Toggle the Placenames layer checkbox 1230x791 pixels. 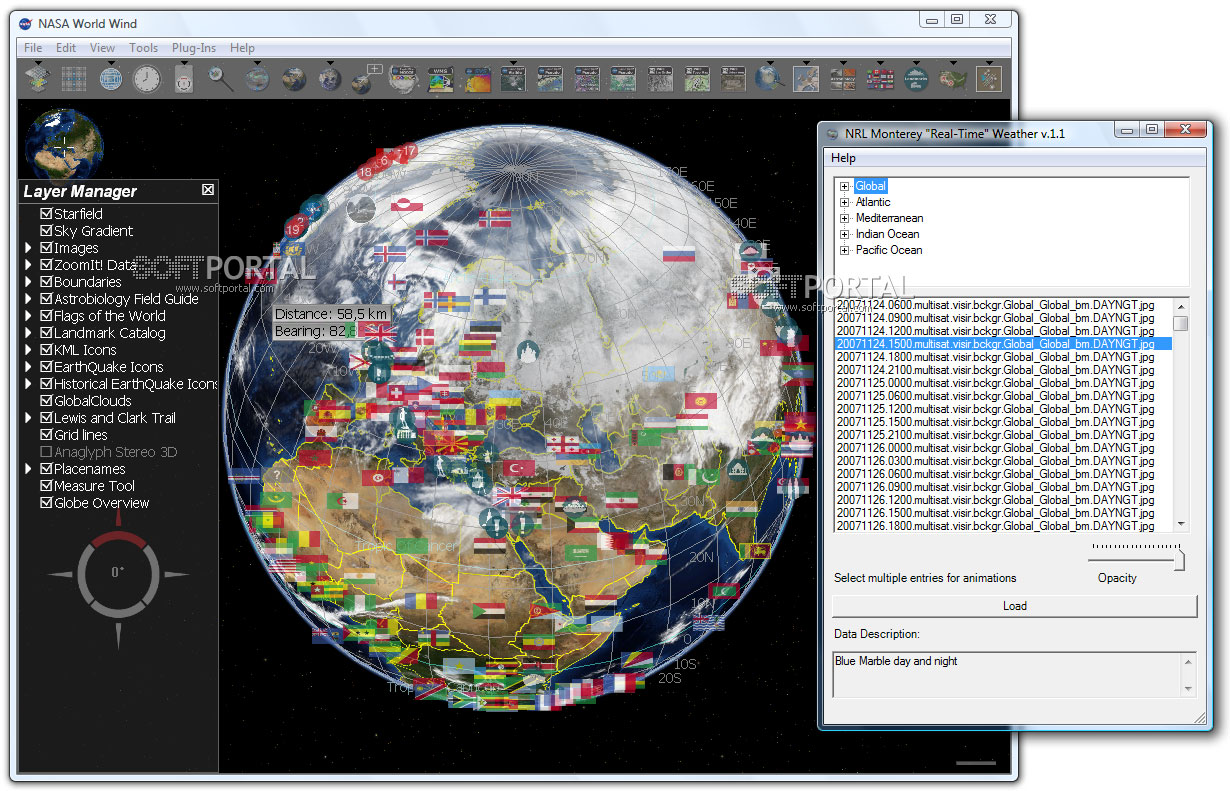pyautogui.click(x=46, y=469)
